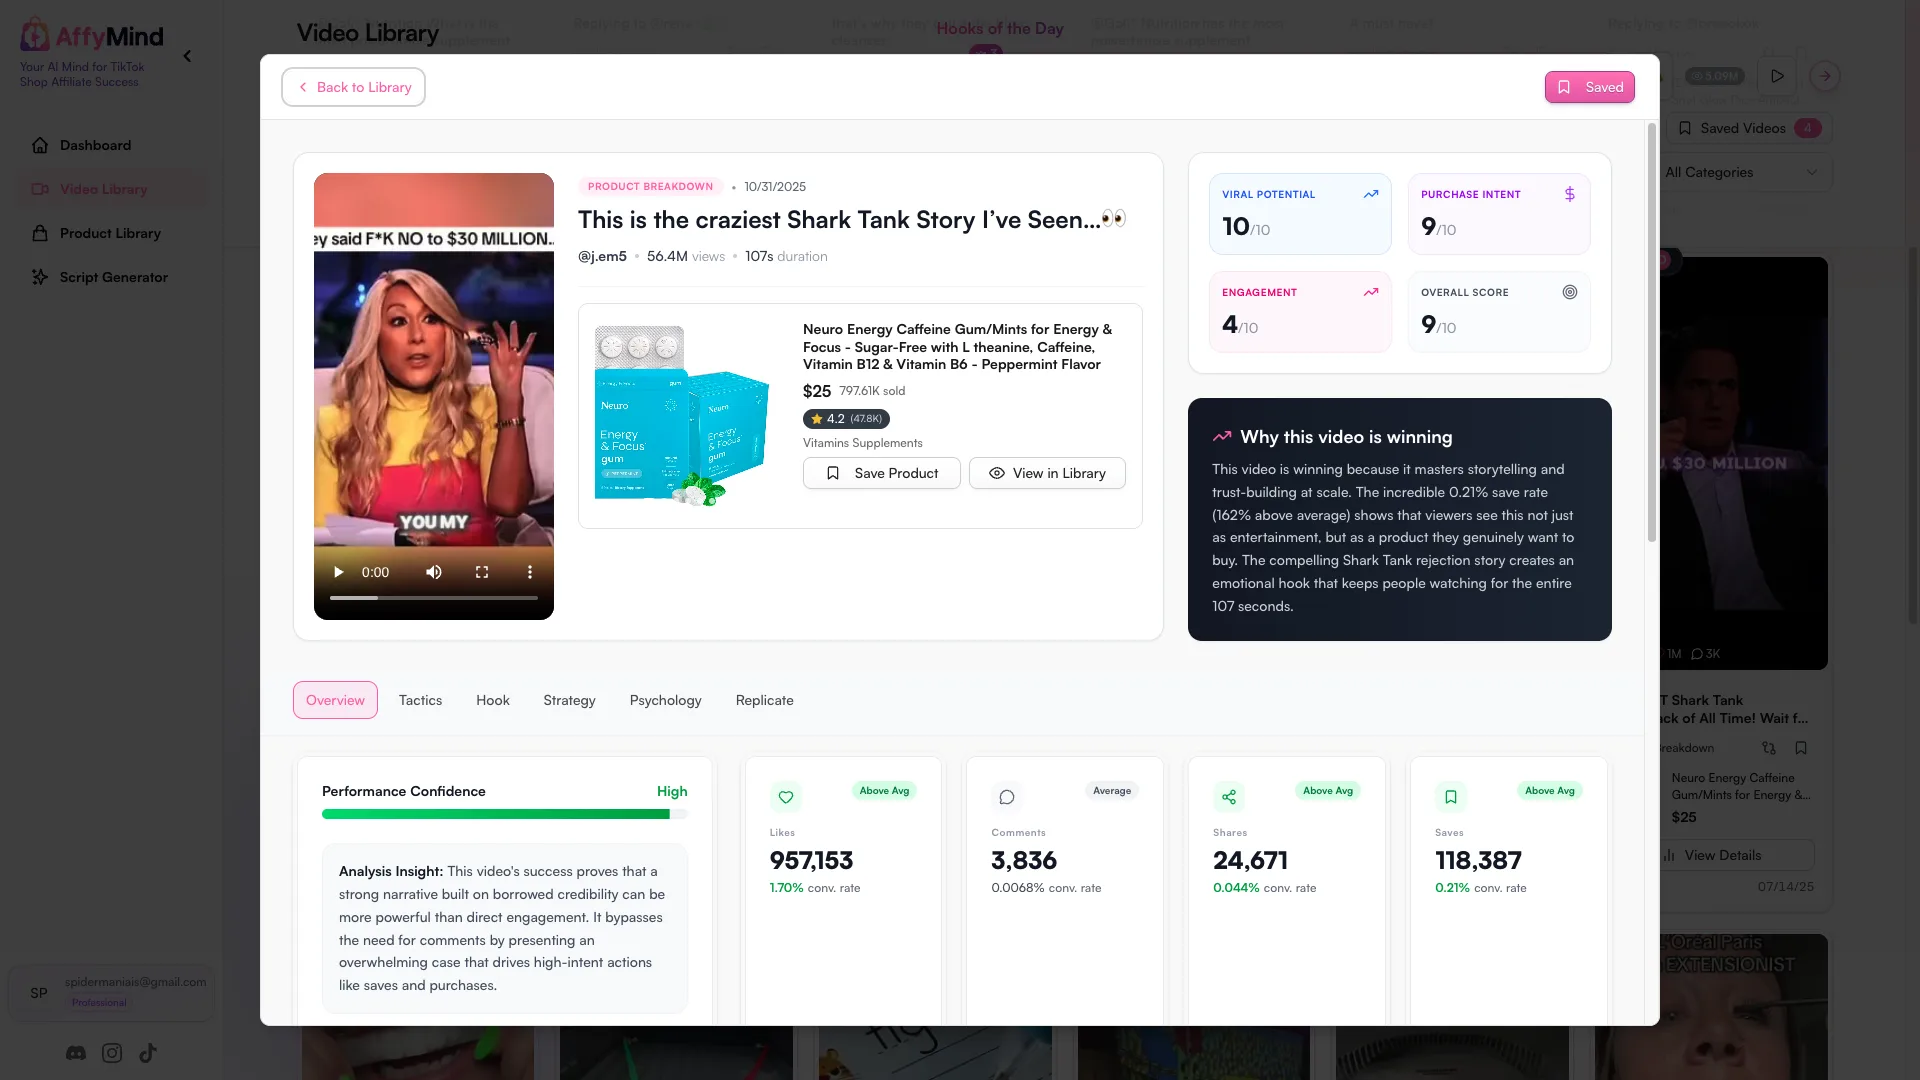The image size is (1920, 1080).
Task: Click the Overall Score target icon
Action: coord(1570,292)
